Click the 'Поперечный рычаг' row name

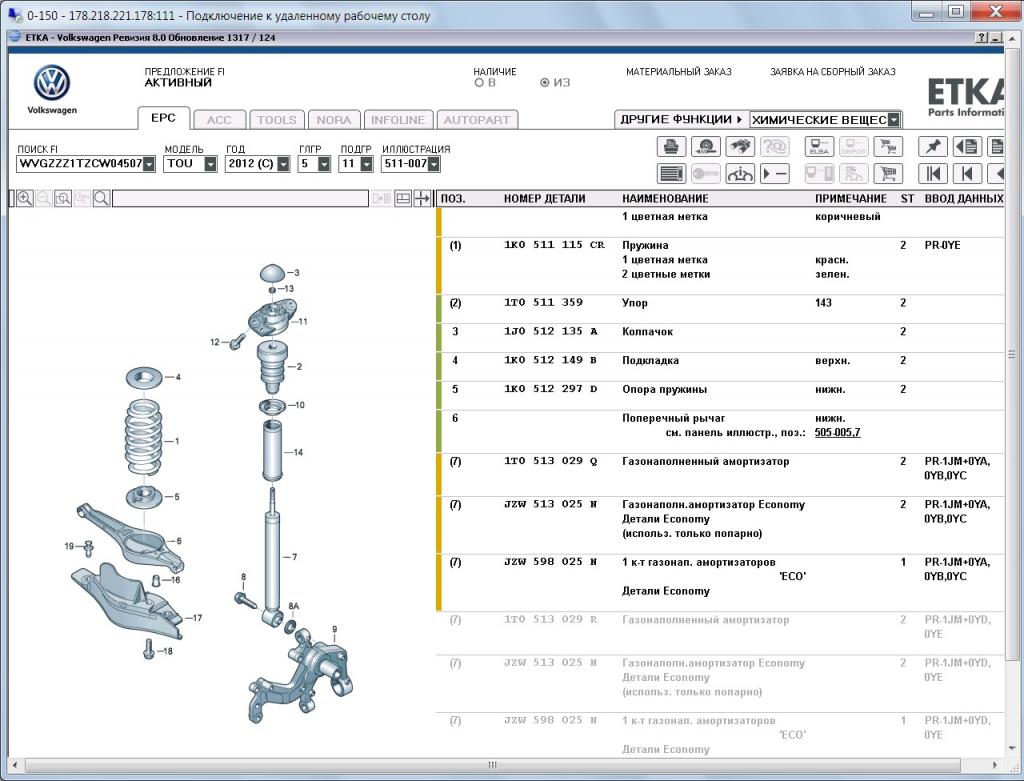(x=673, y=418)
